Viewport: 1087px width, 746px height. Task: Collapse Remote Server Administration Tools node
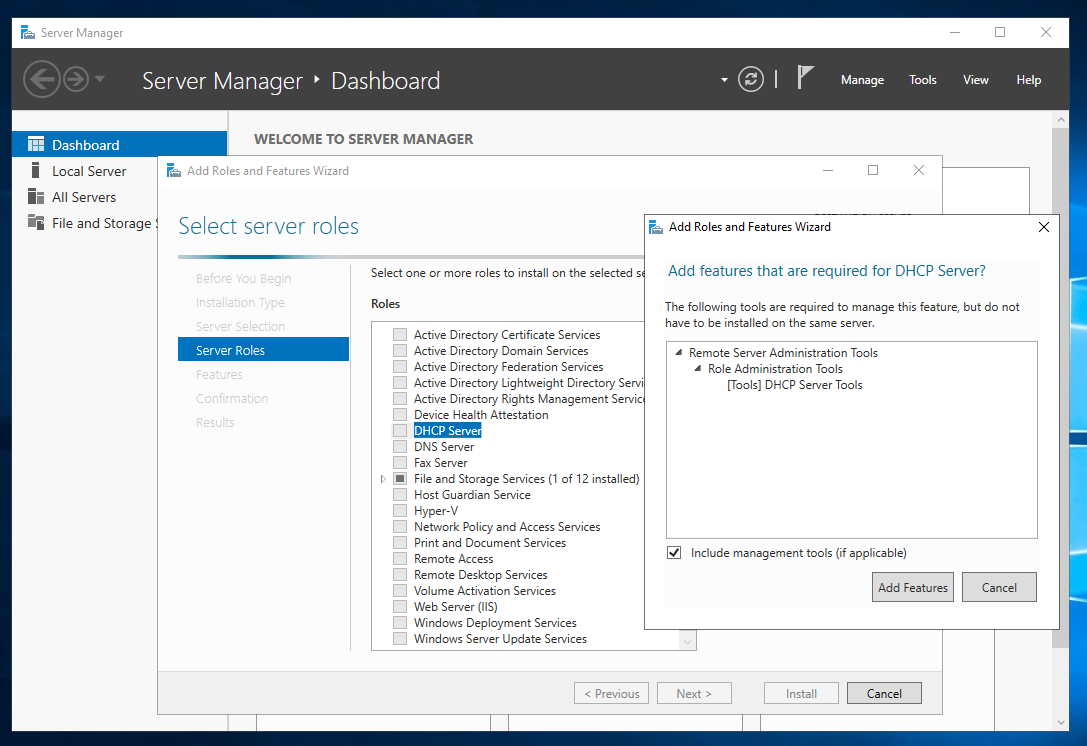click(x=679, y=353)
